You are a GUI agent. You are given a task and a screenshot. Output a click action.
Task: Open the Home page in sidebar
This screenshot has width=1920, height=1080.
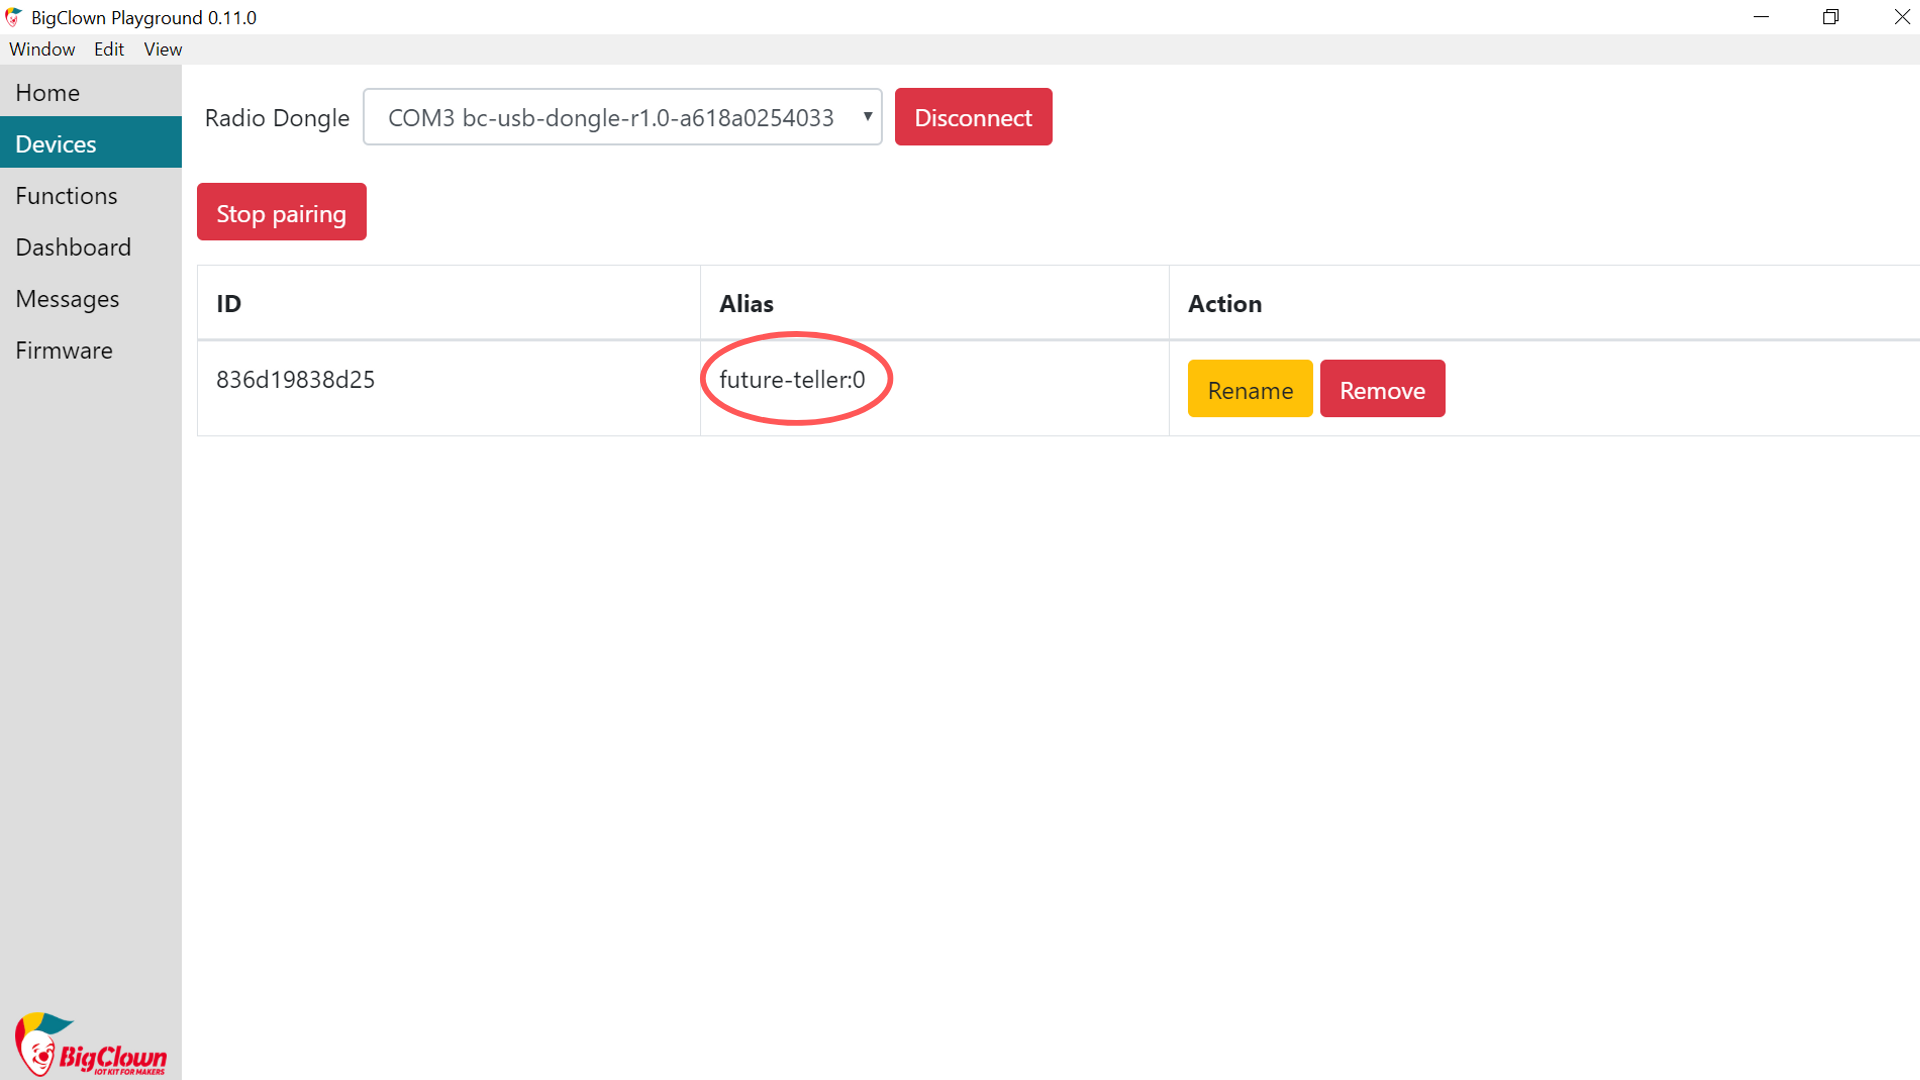(90, 92)
